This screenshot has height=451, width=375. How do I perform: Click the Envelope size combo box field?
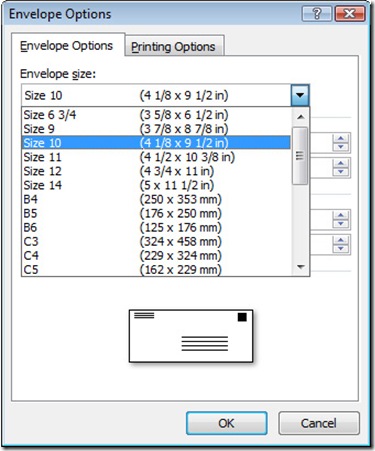[x=166, y=95]
